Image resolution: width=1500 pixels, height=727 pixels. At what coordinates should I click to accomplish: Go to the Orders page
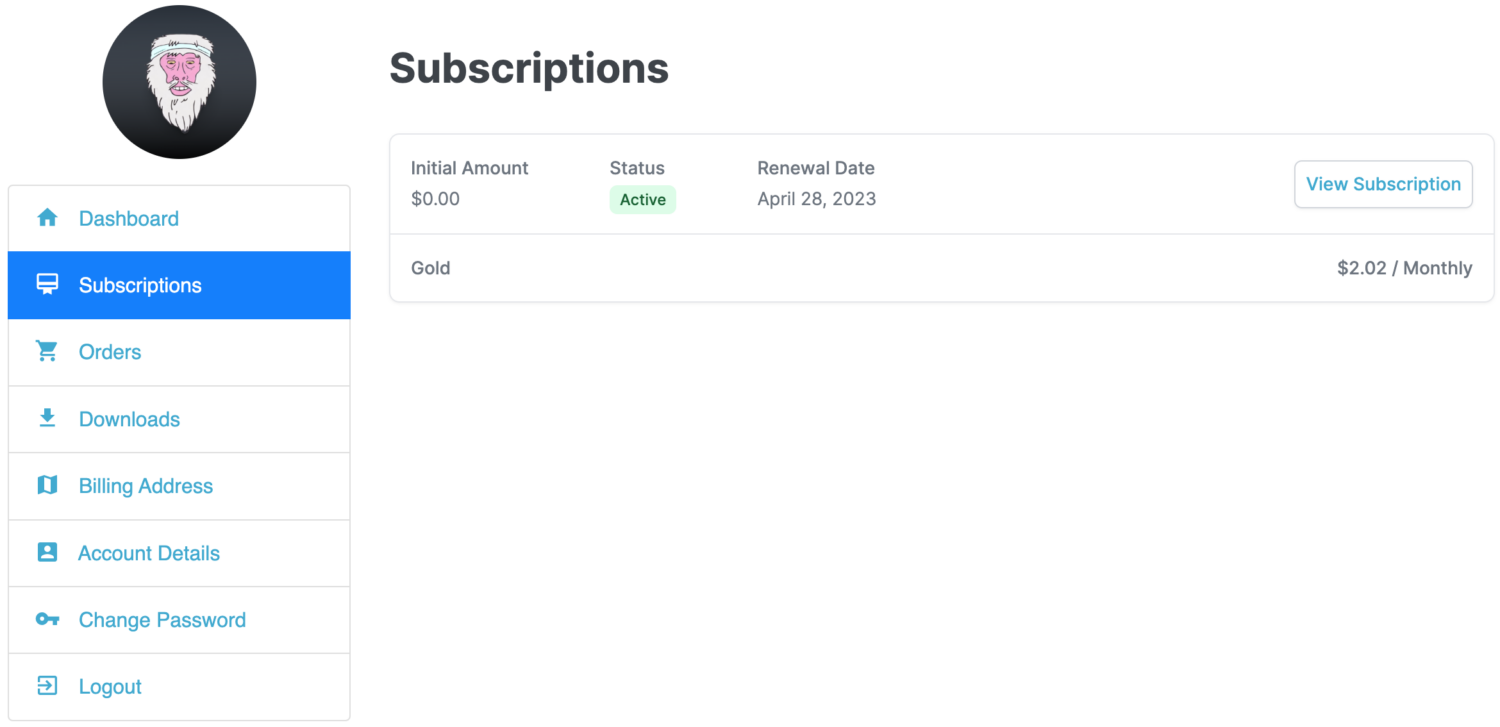point(179,352)
